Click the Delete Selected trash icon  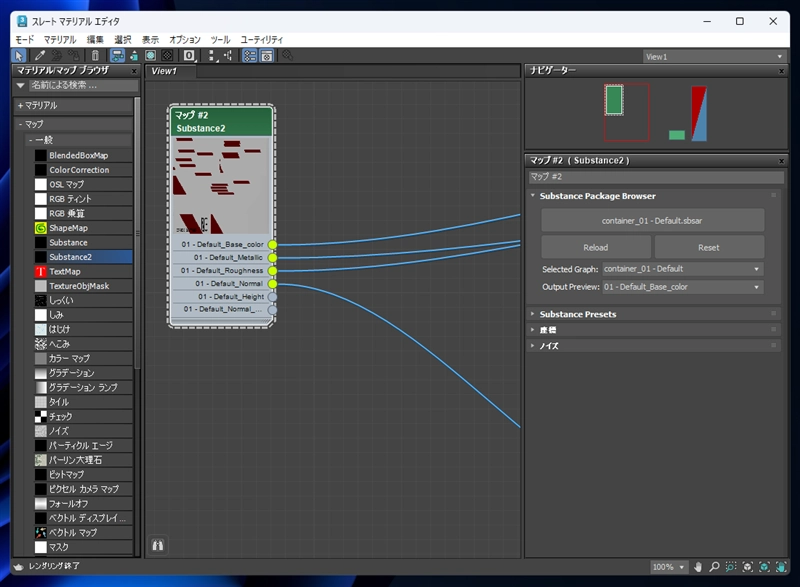coord(95,56)
